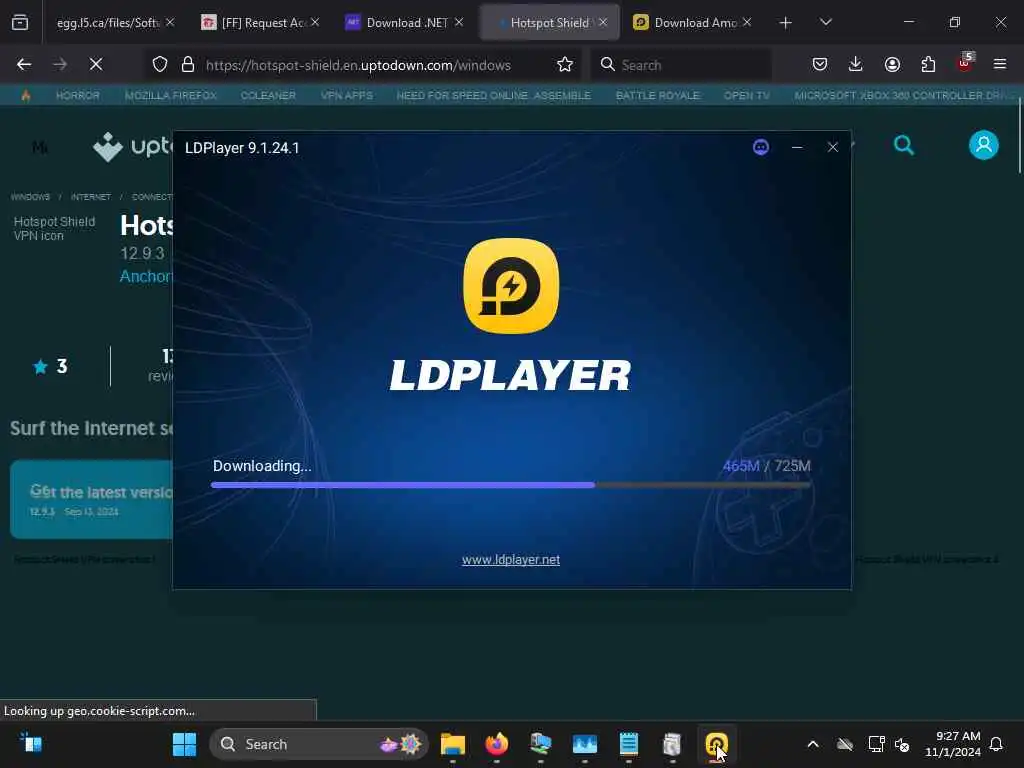Click the uptodown URL address field

358,65
